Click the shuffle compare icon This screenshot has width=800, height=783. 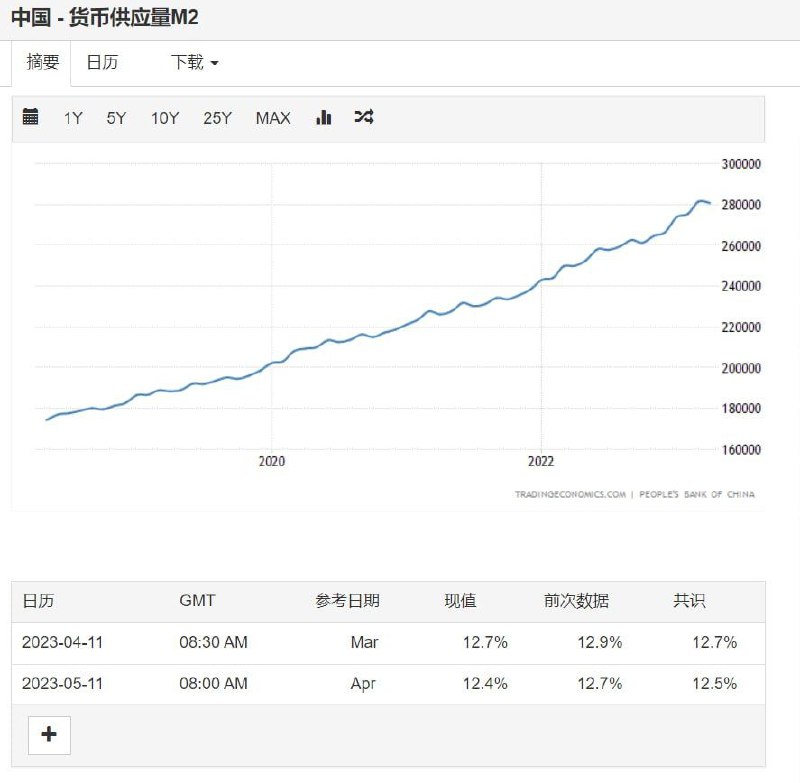tap(364, 117)
